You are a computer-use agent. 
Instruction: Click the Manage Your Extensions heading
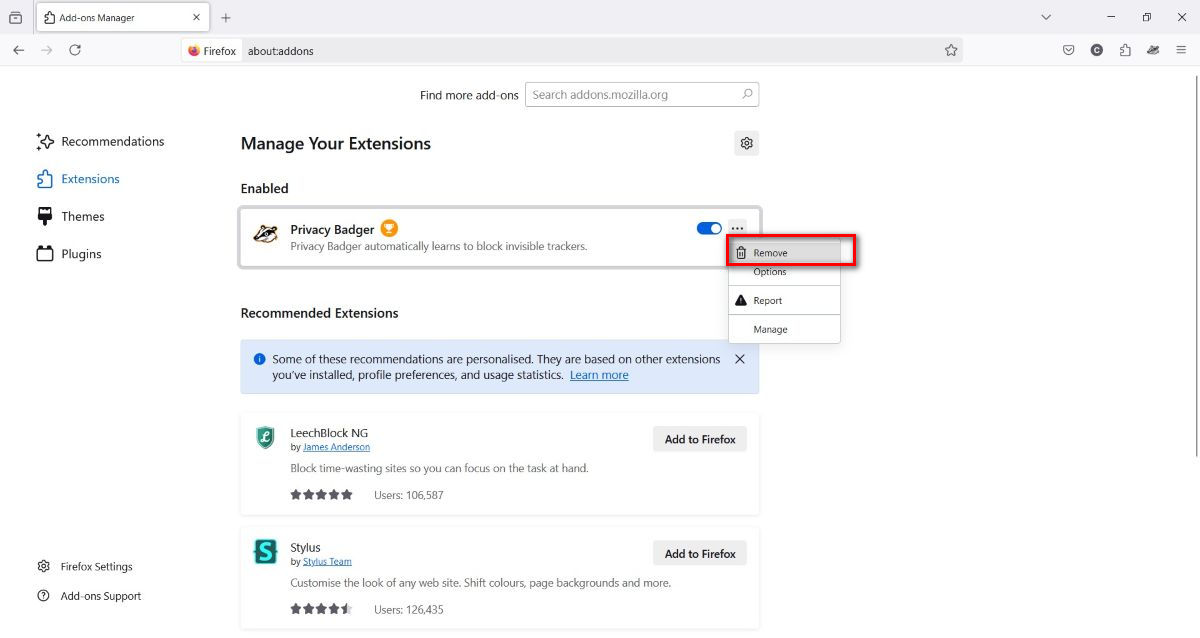pyautogui.click(x=336, y=143)
